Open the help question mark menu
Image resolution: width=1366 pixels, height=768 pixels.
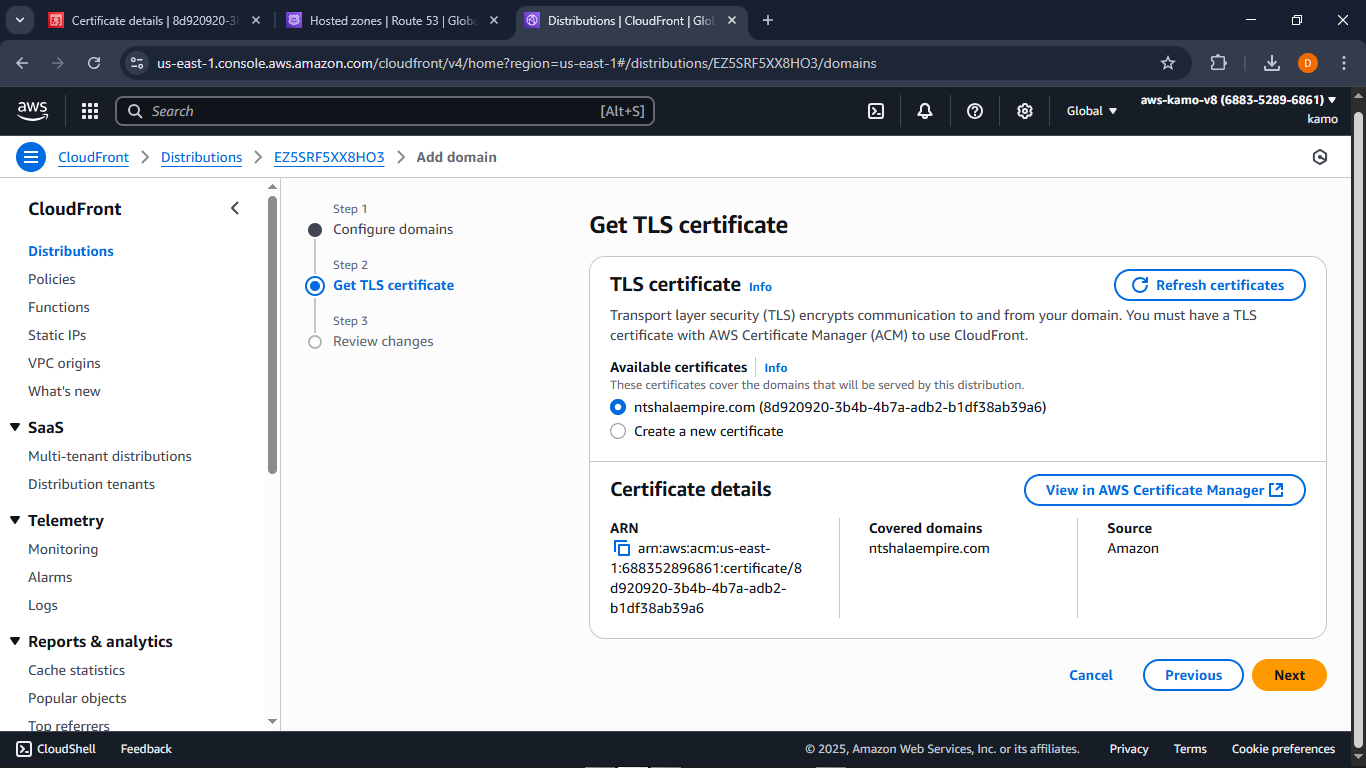tap(974, 111)
